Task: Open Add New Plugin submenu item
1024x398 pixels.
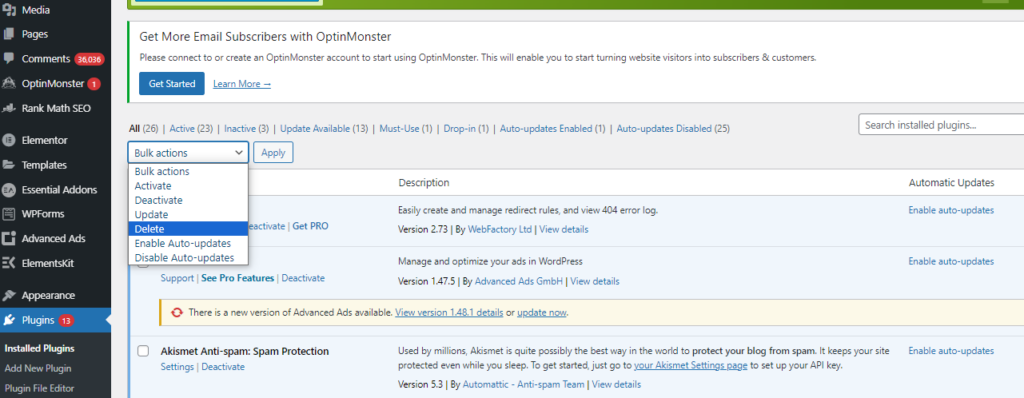Action: click(38, 368)
